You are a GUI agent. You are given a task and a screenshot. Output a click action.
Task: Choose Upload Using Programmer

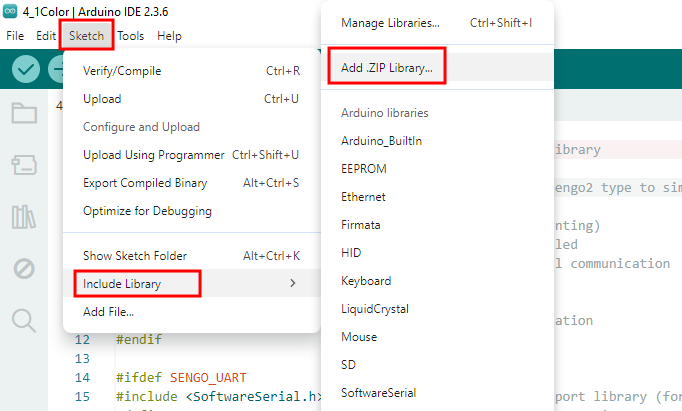click(x=191, y=155)
